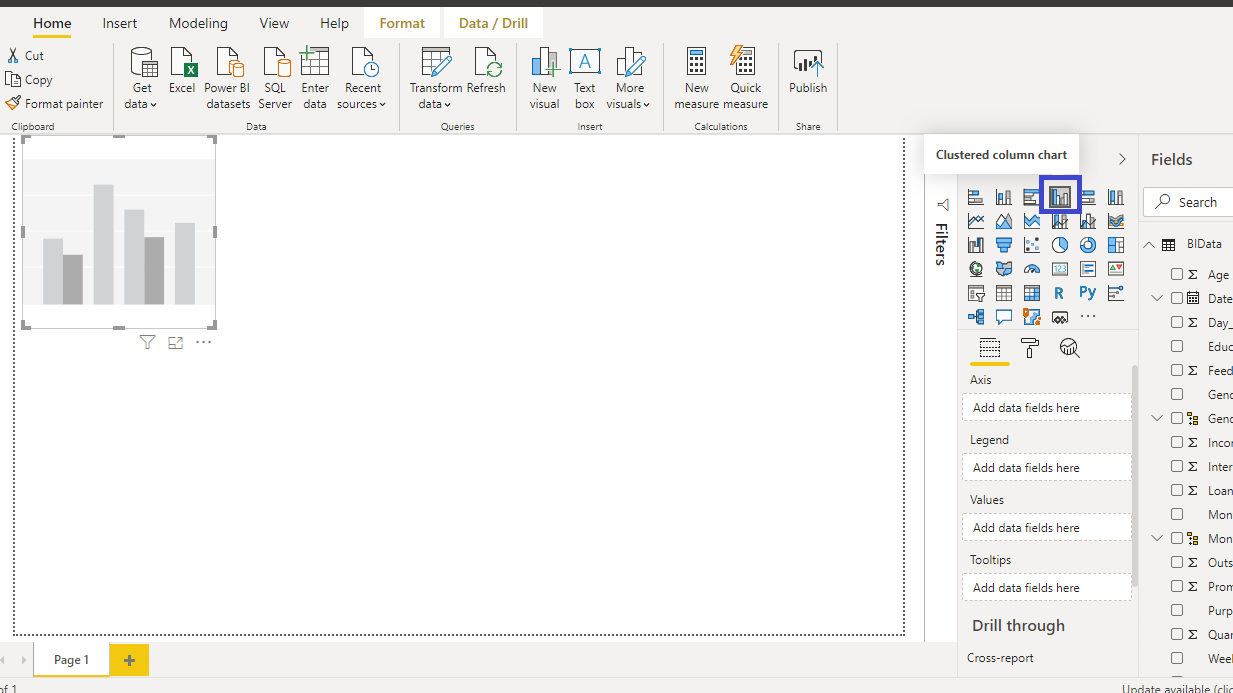Screen dimensions: 1233x693
Task: Insert a Python visual
Action: pyautogui.click(x=1088, y=293)
